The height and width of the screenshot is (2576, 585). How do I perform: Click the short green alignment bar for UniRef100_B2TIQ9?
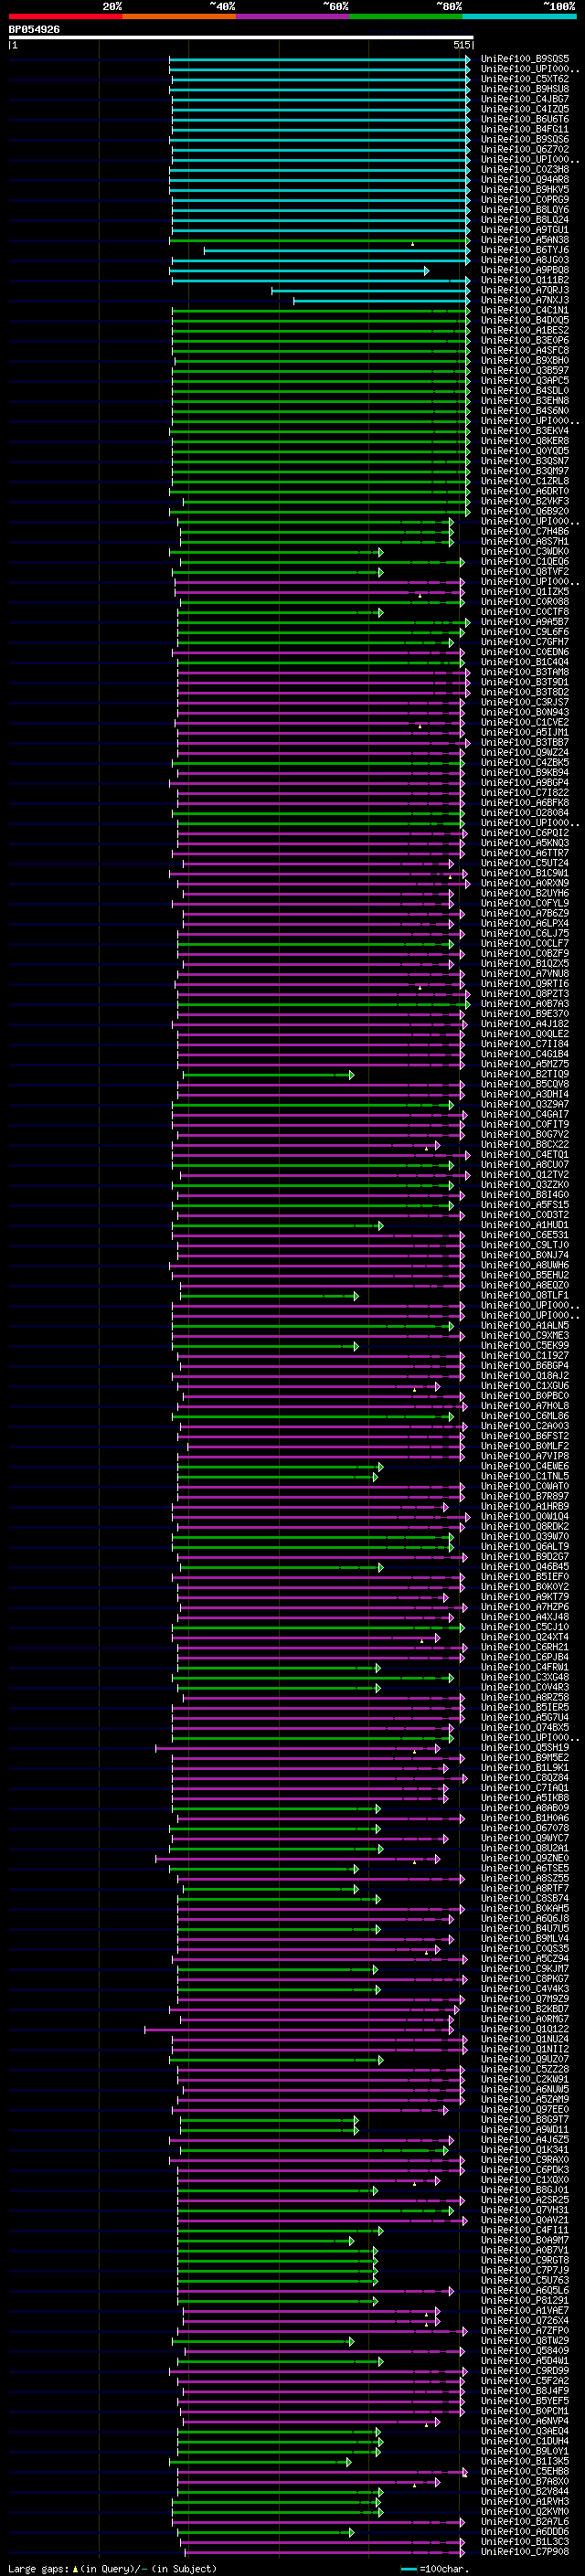pos(268,1075)
